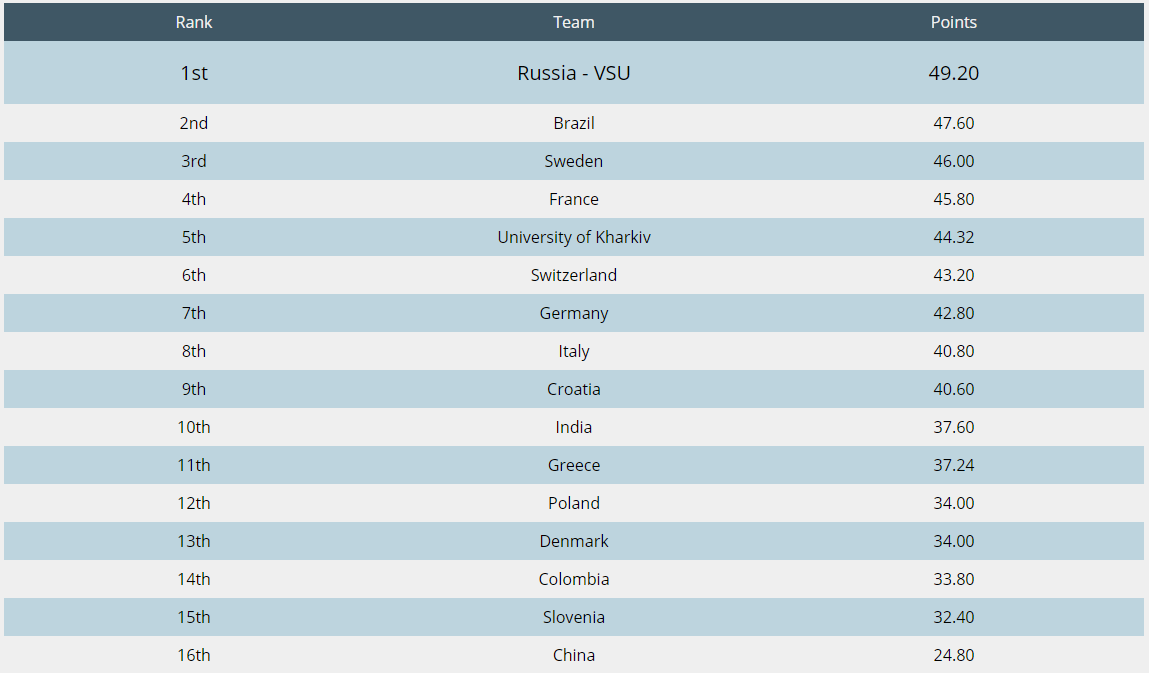Click Italy's 40.80 points value
The height and width of the screenshot is (673, 1149).
[954, 351]
